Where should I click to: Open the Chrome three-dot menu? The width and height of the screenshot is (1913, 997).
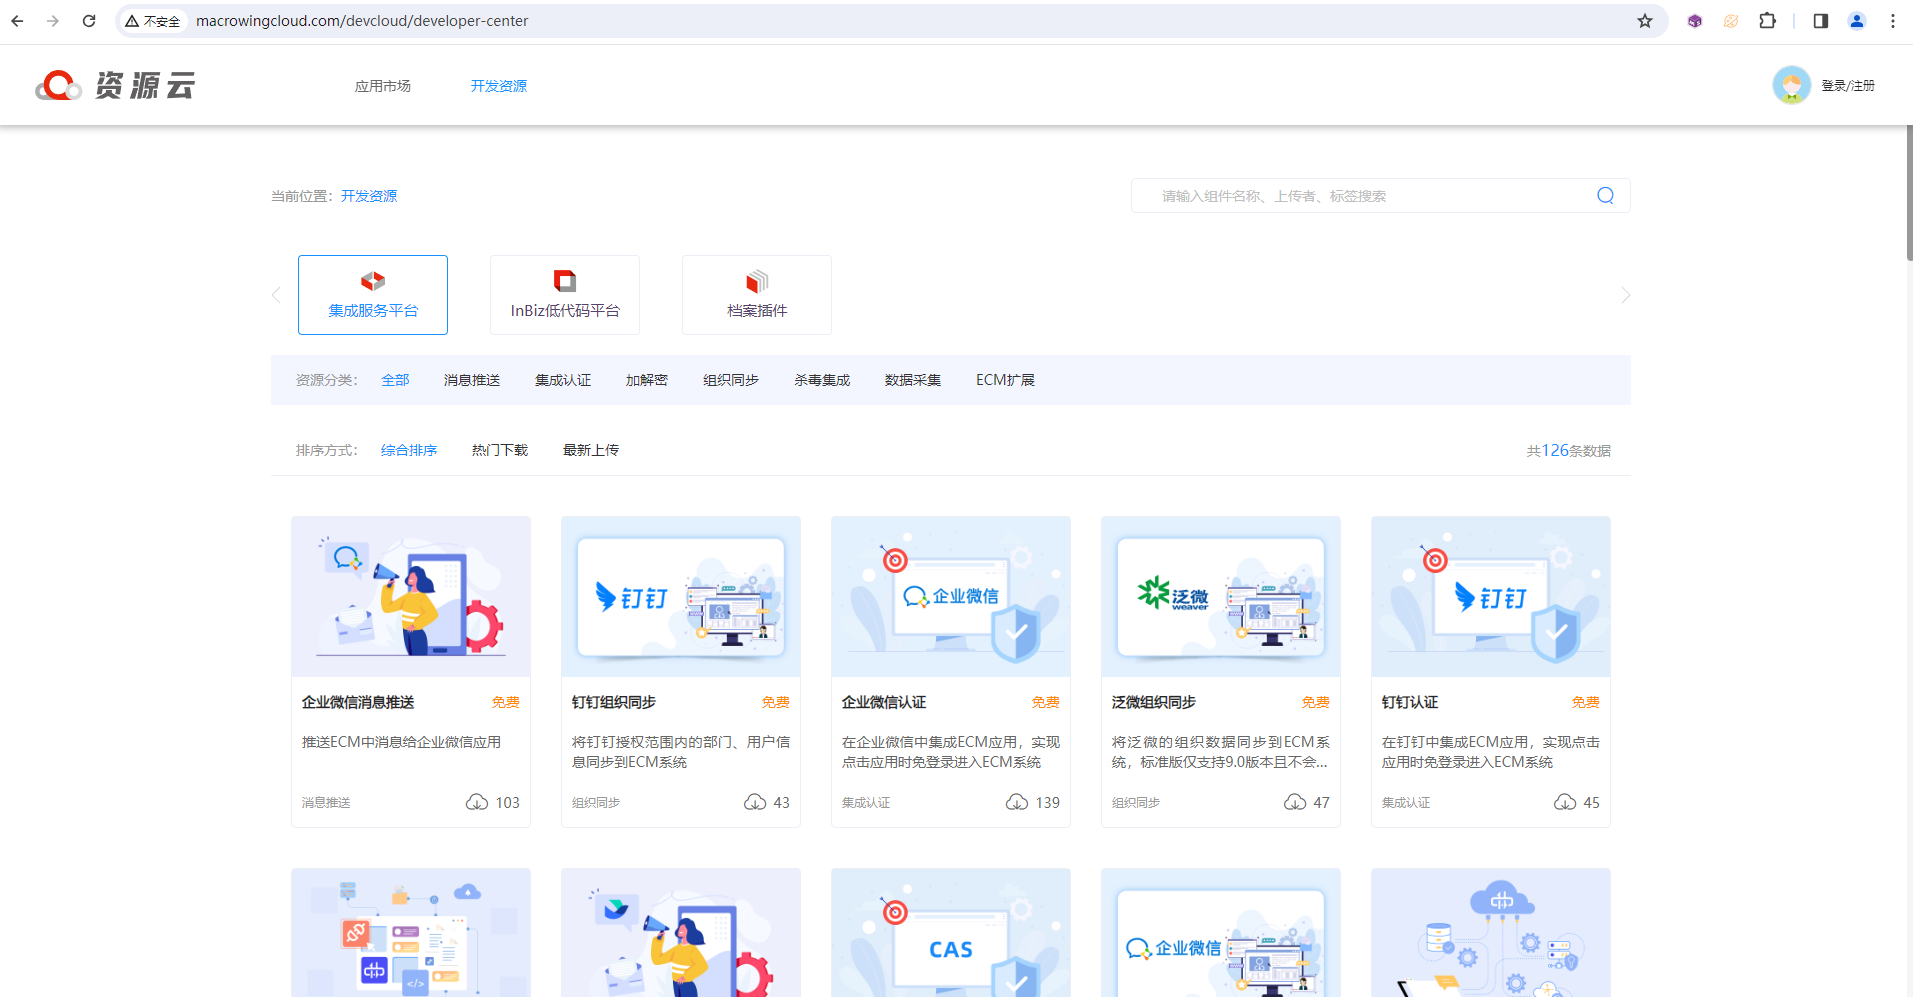coord(1892,21)
